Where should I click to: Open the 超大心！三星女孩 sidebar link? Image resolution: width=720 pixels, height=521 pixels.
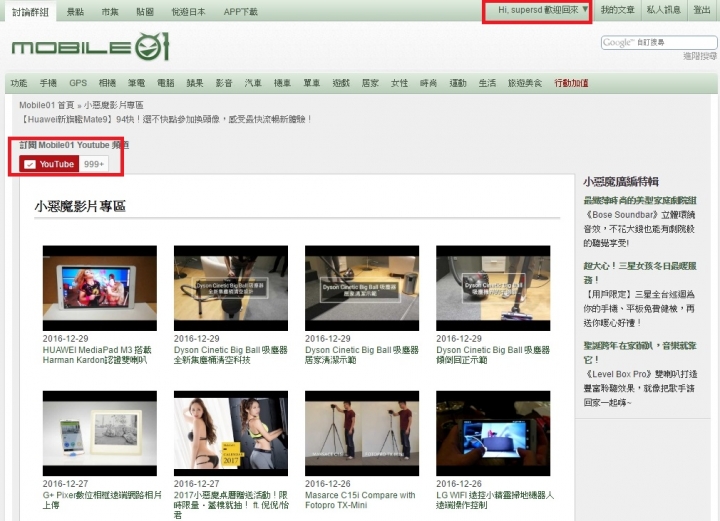pyautogui.click(x=640, y=272)
